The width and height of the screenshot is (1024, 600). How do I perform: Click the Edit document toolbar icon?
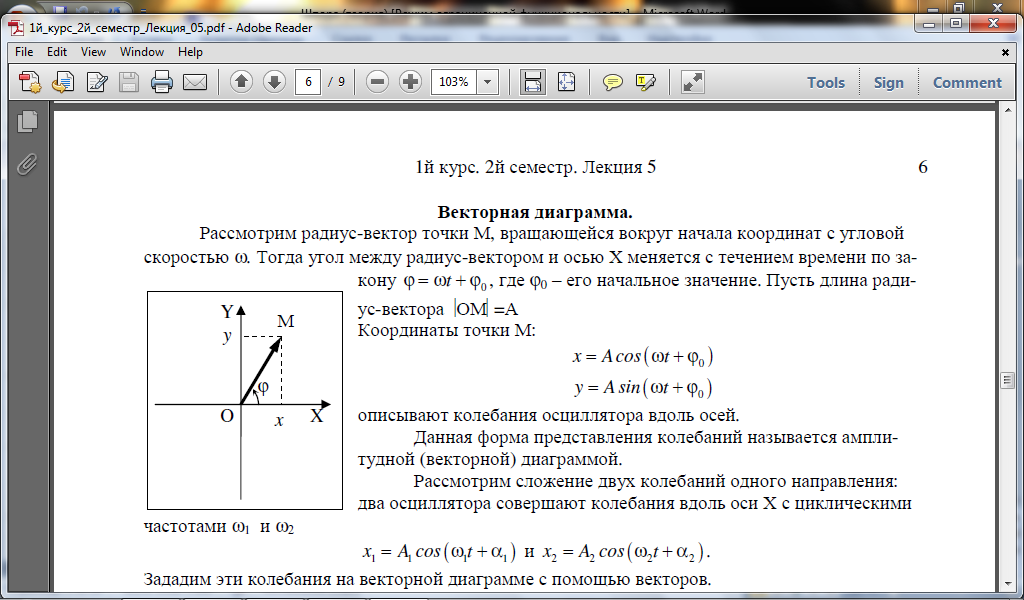[x=97, y=82]
